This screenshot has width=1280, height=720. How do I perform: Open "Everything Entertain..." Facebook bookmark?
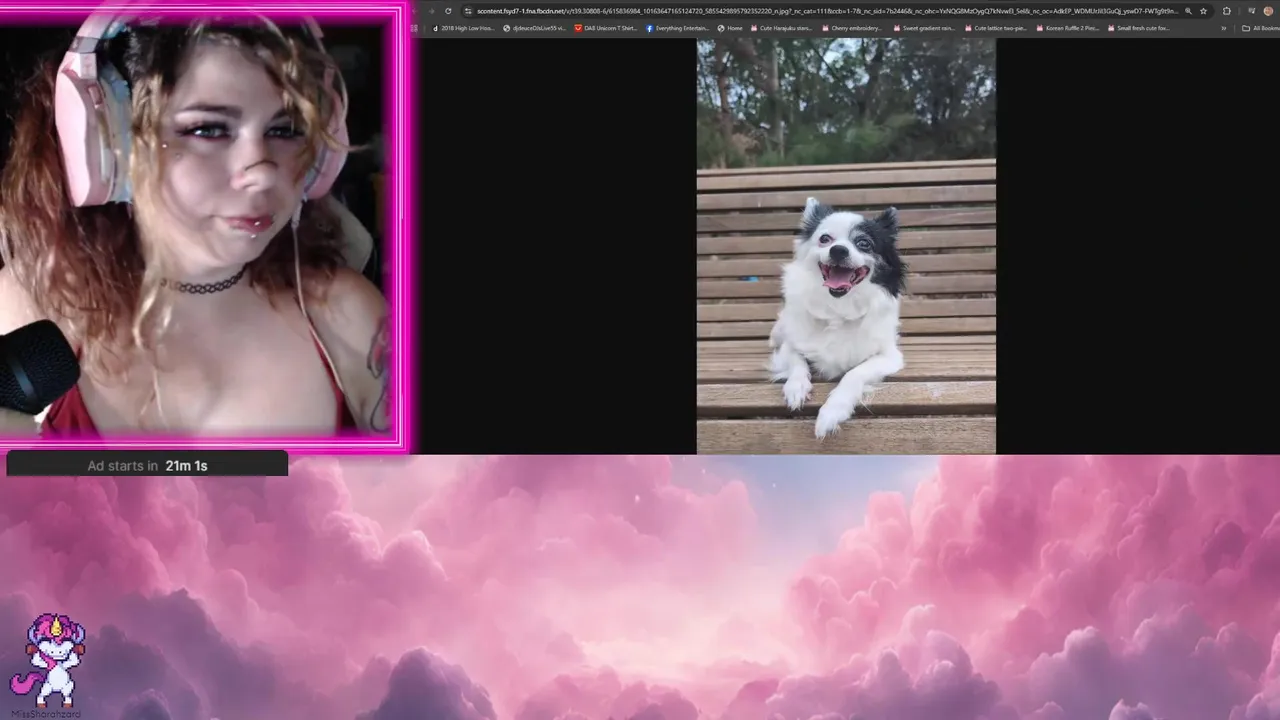(678, 28)
